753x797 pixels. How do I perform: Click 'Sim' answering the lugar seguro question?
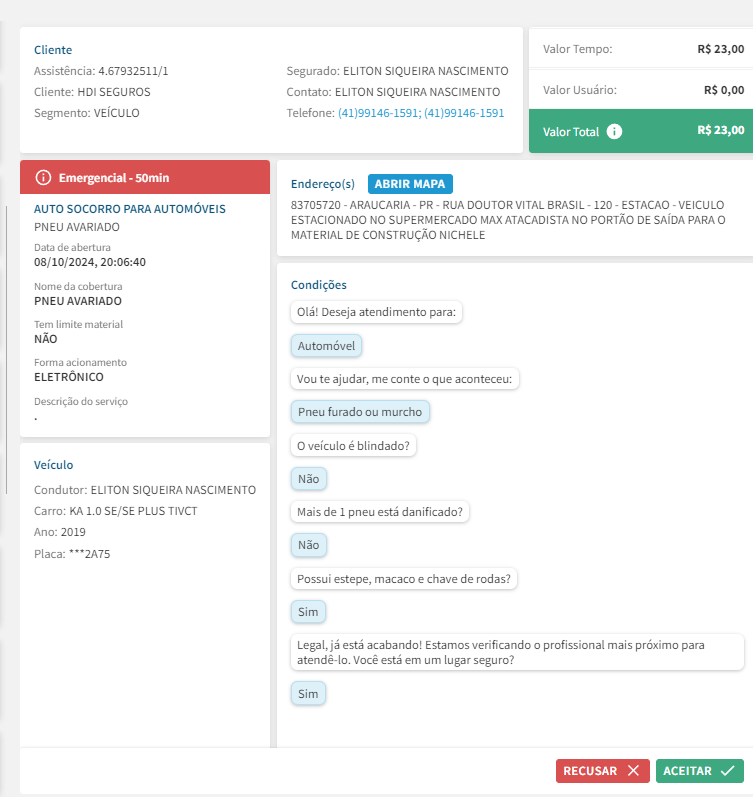[308, 693]
